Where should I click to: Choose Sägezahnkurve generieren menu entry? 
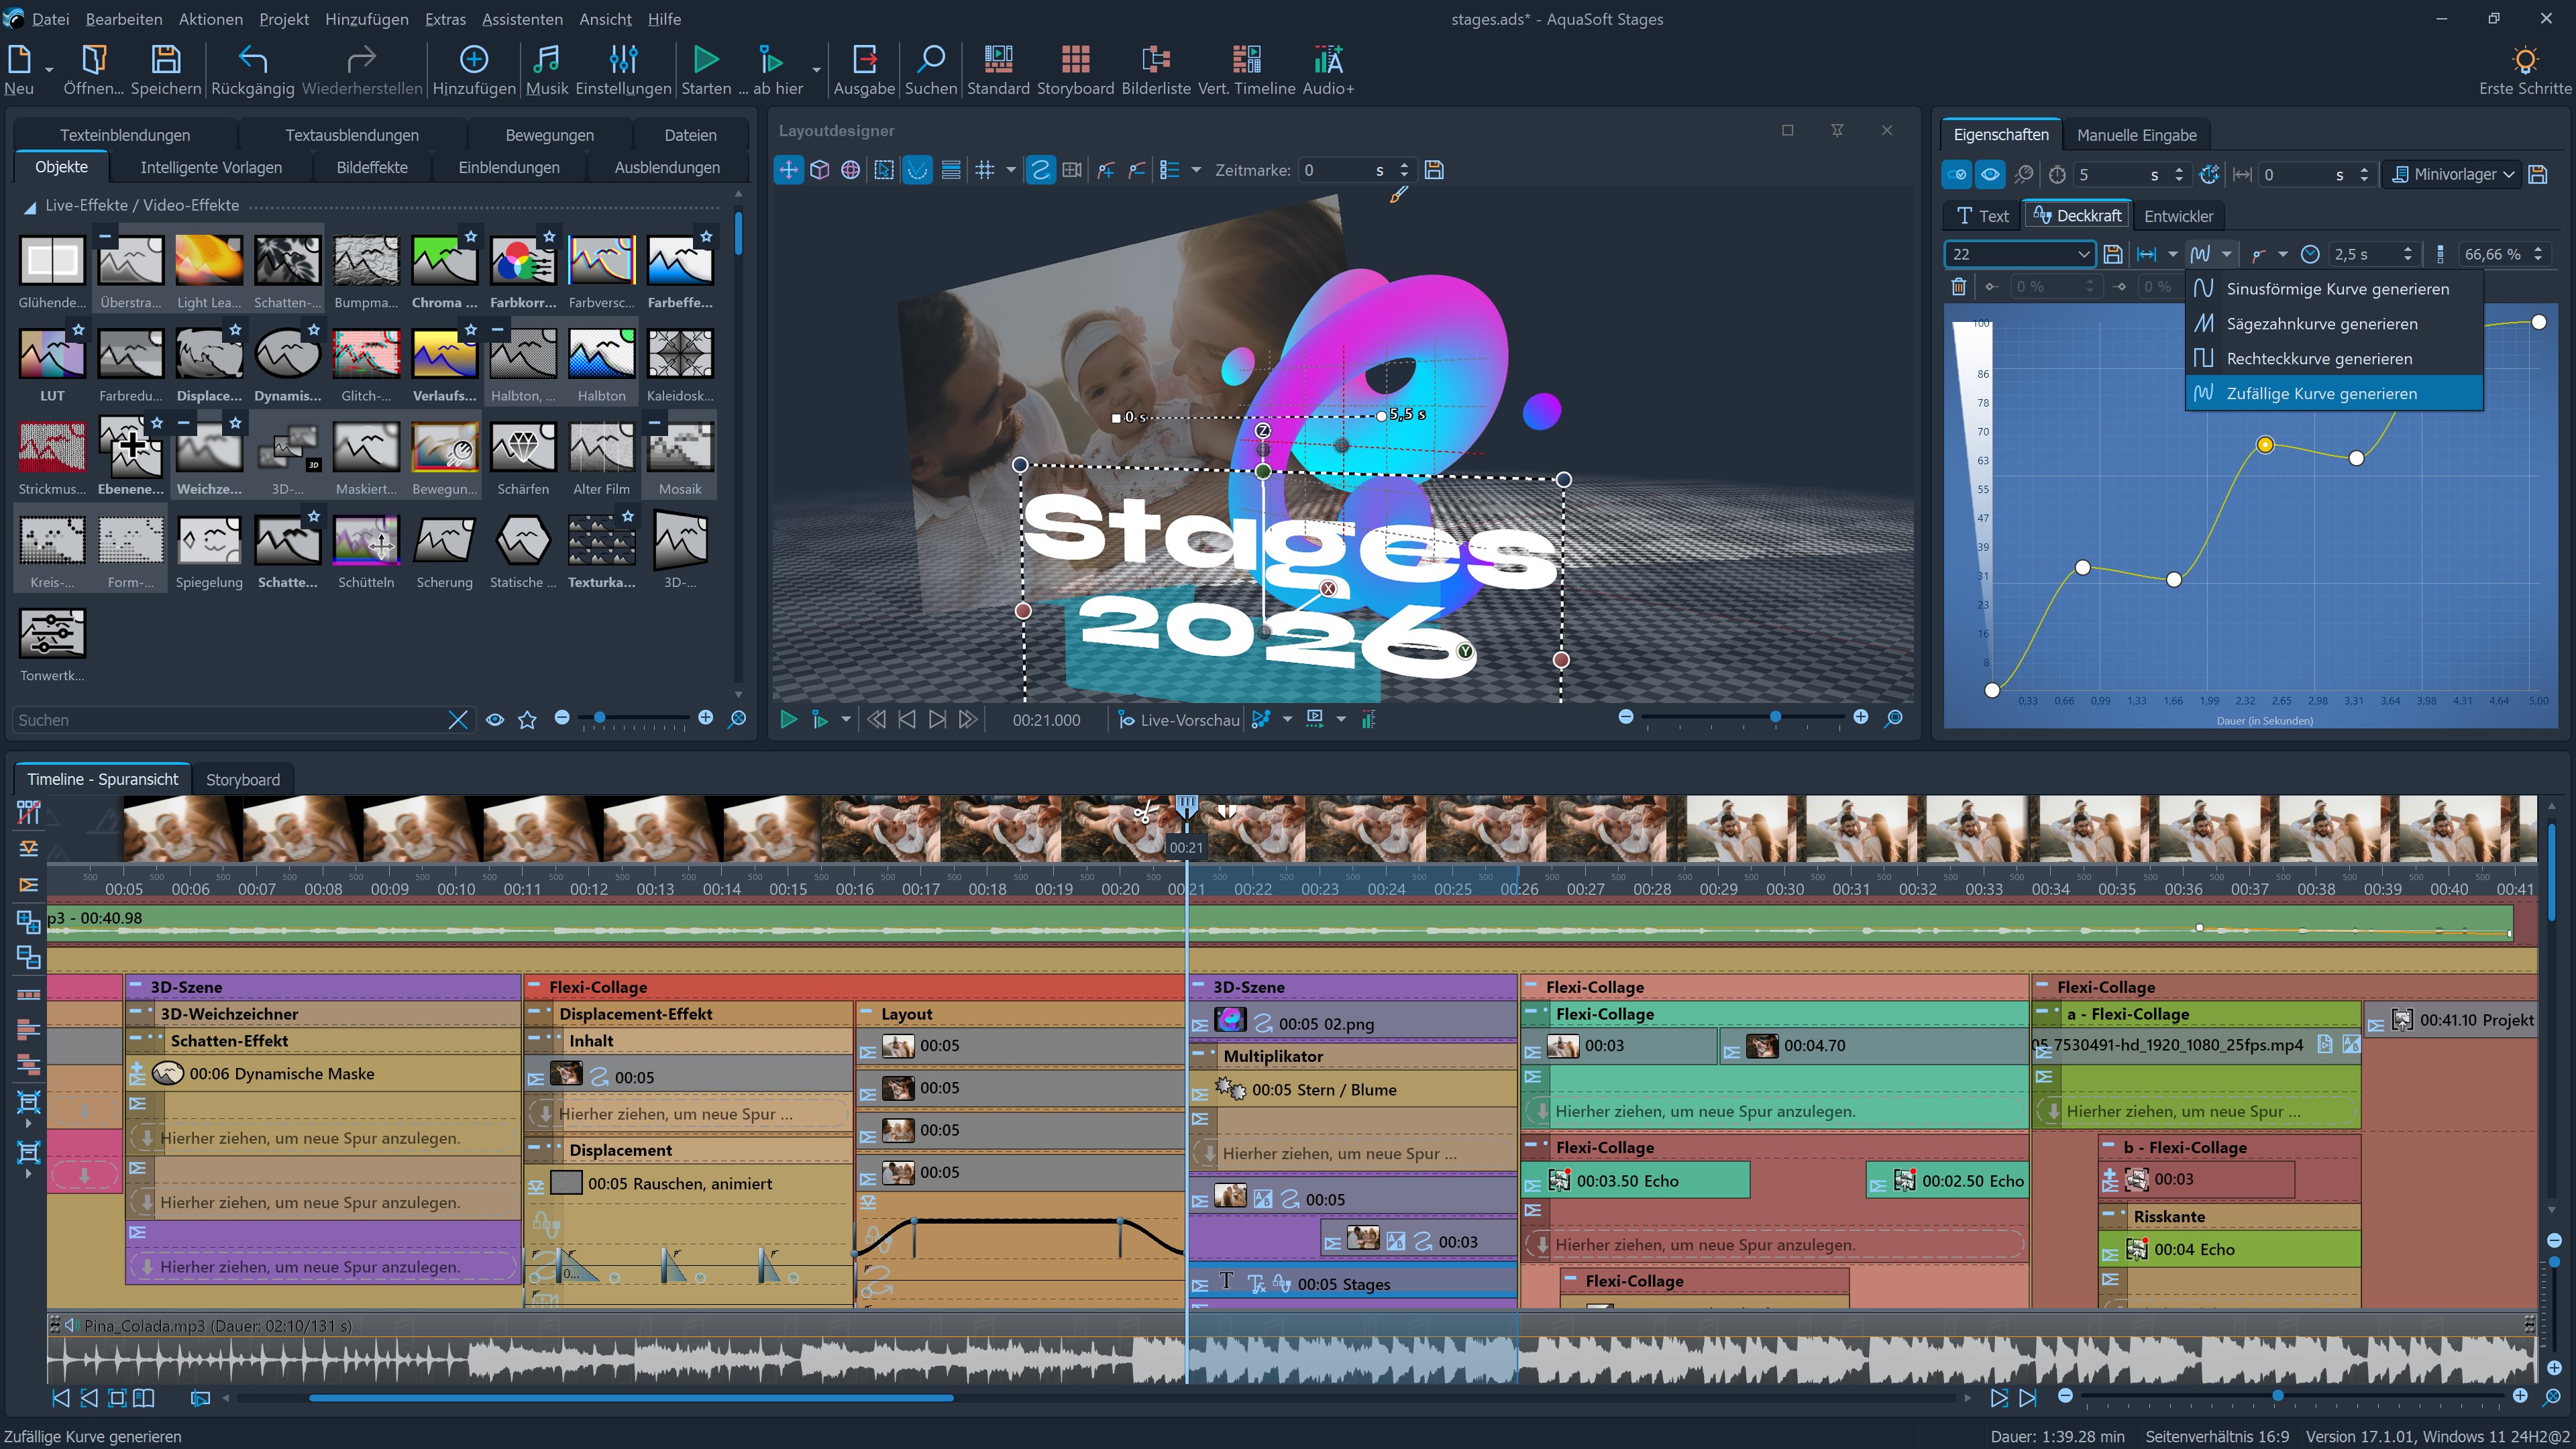[2321, 324]
